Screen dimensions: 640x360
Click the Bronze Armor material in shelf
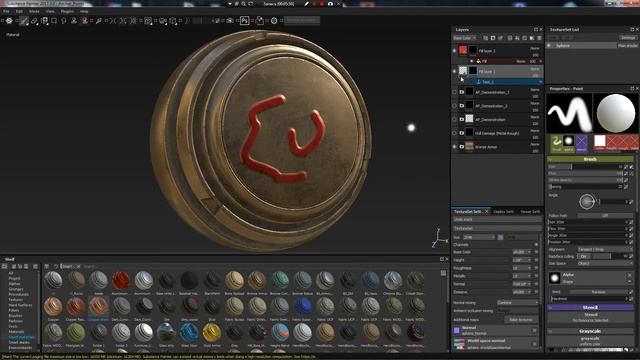pyautogui.click(x=257, y=280)
